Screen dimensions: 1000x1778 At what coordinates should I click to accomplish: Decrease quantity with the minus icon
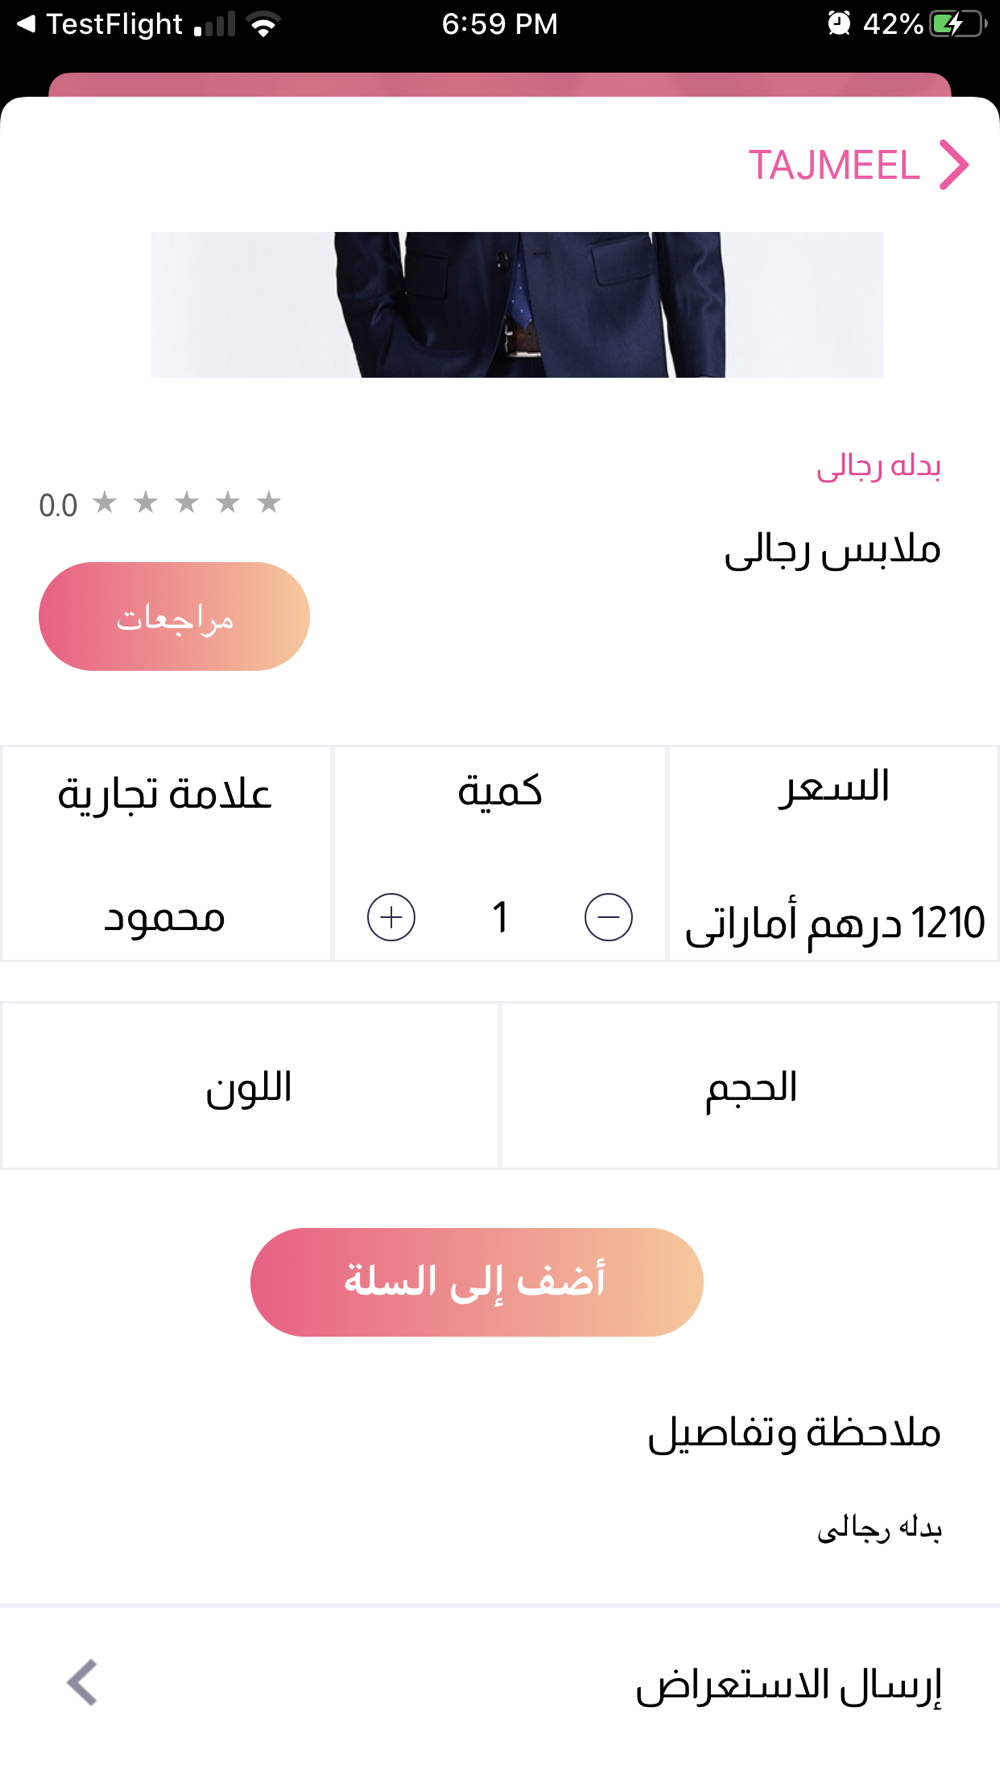pos(609,917)
